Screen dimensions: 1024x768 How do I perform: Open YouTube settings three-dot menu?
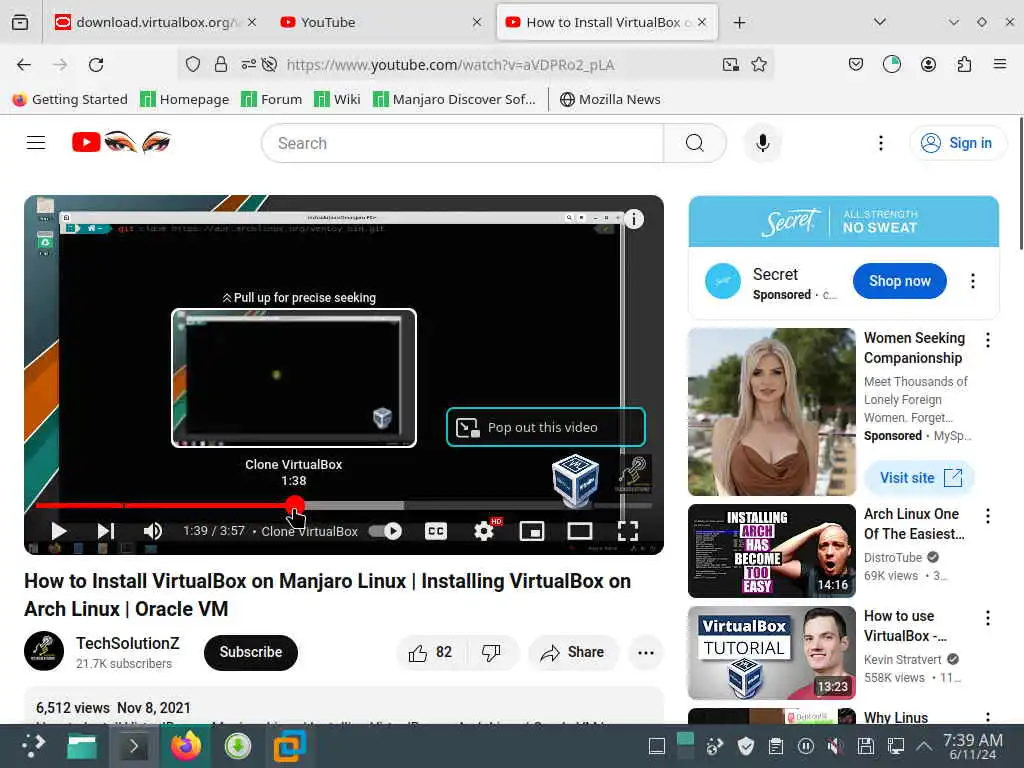881,143
